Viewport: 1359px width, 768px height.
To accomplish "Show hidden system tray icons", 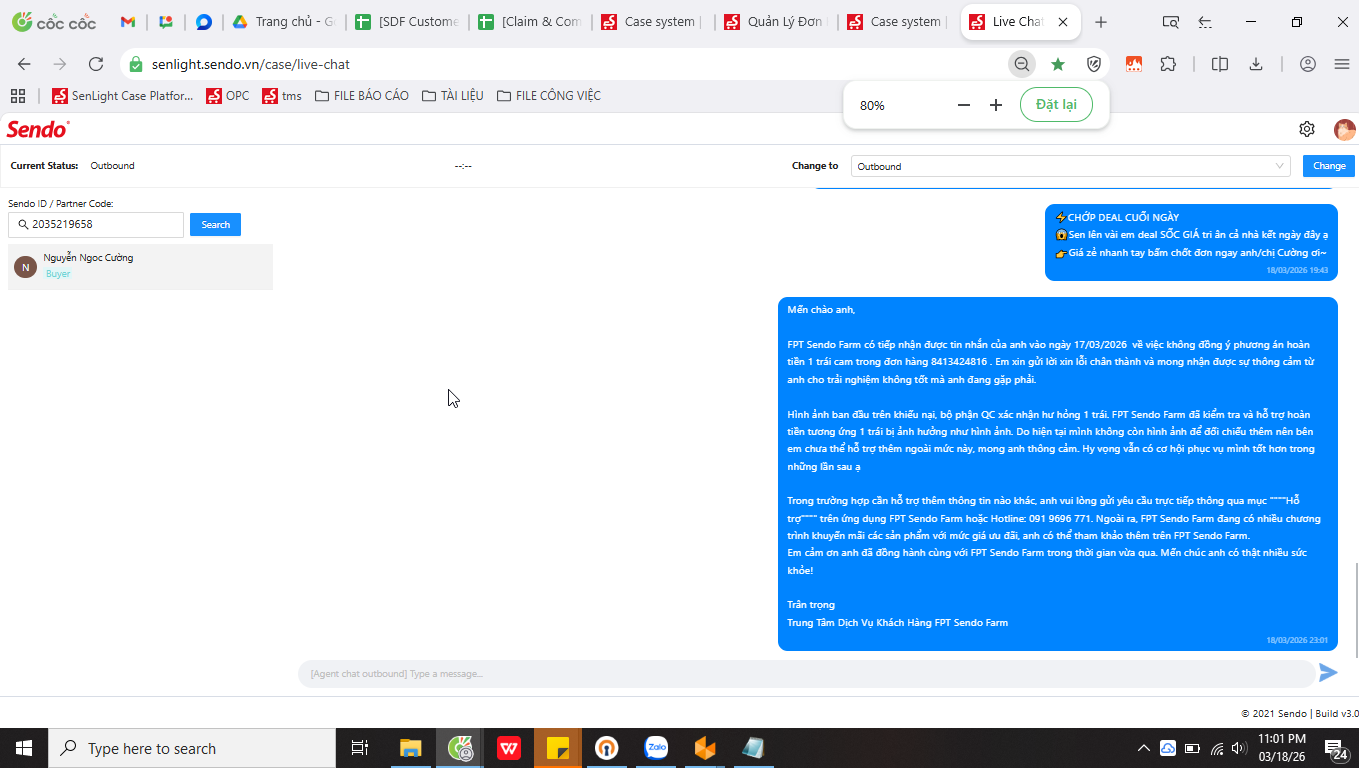I will (x=1143, y=748).
